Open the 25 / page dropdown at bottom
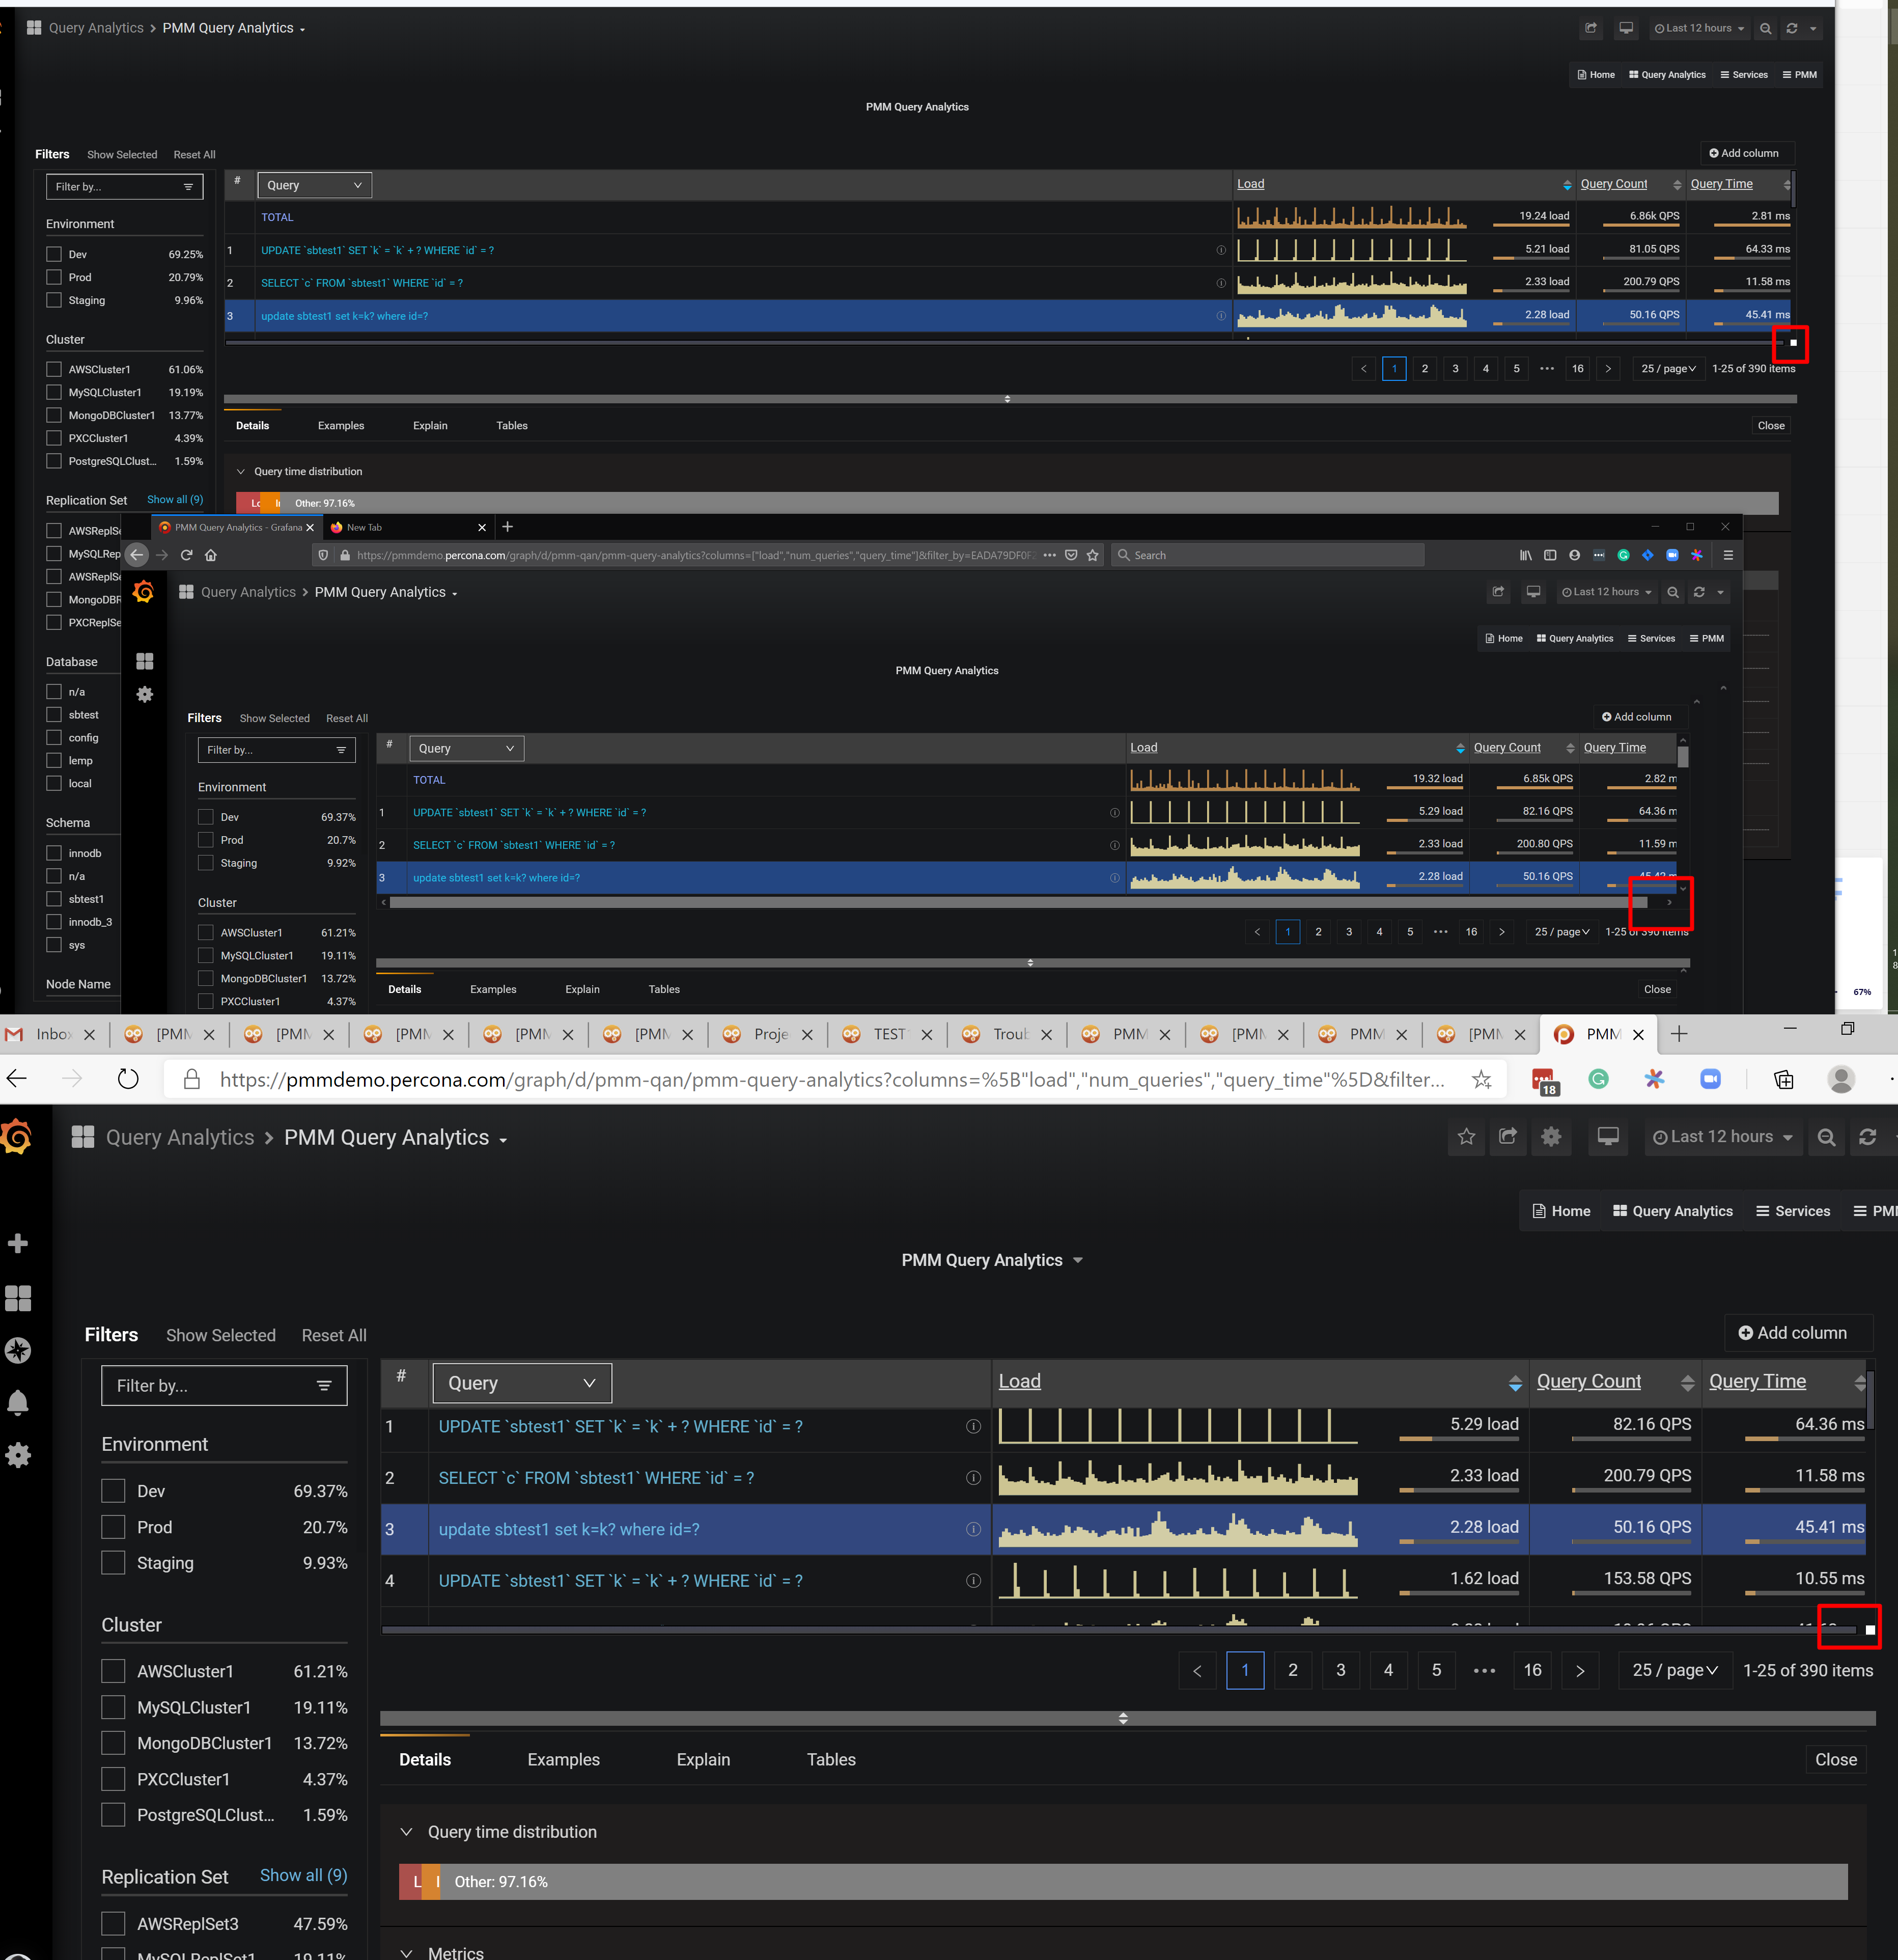 click(1674, 1670)
